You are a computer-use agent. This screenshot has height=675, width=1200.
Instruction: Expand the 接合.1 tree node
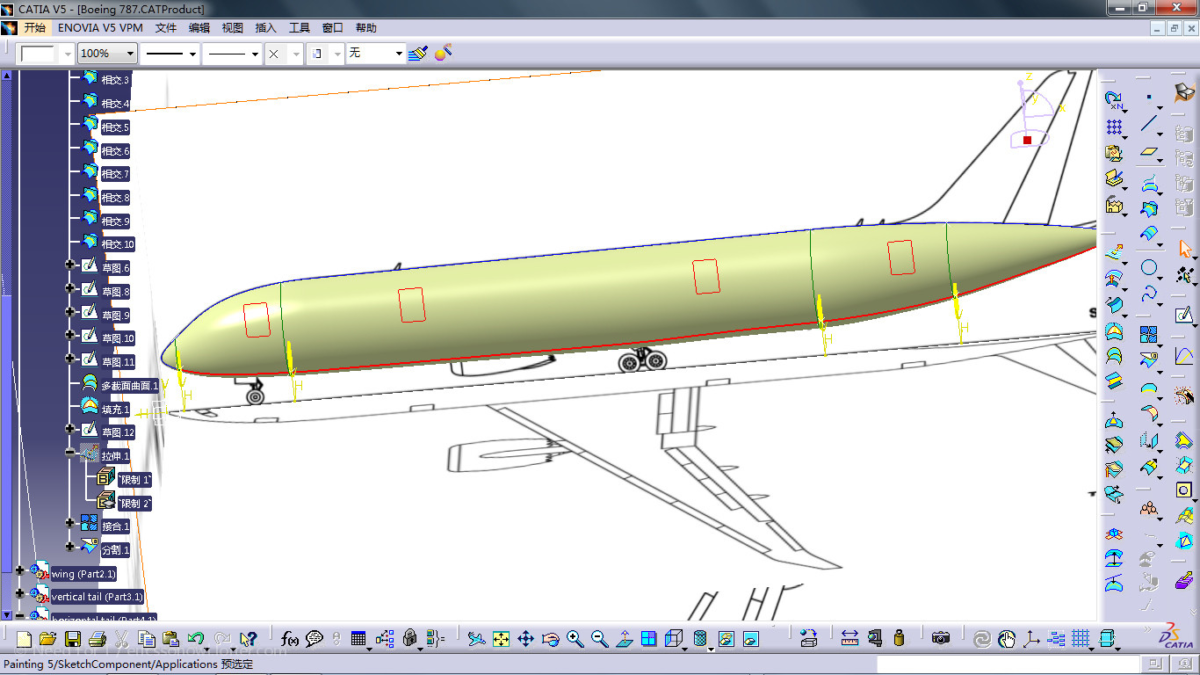click(70, 523)
